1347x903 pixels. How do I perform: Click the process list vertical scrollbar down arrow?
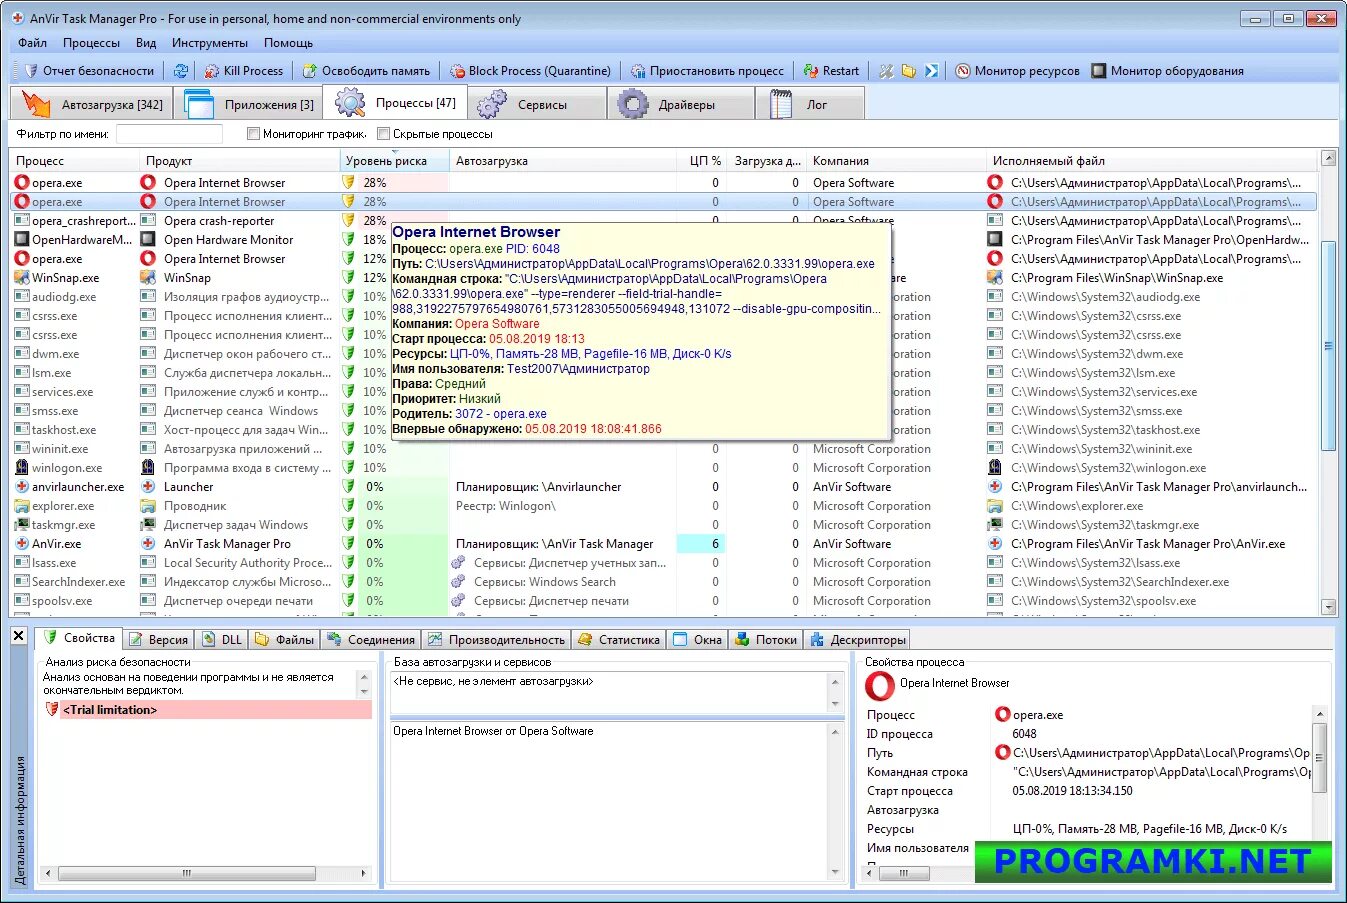click(1328, 606)
